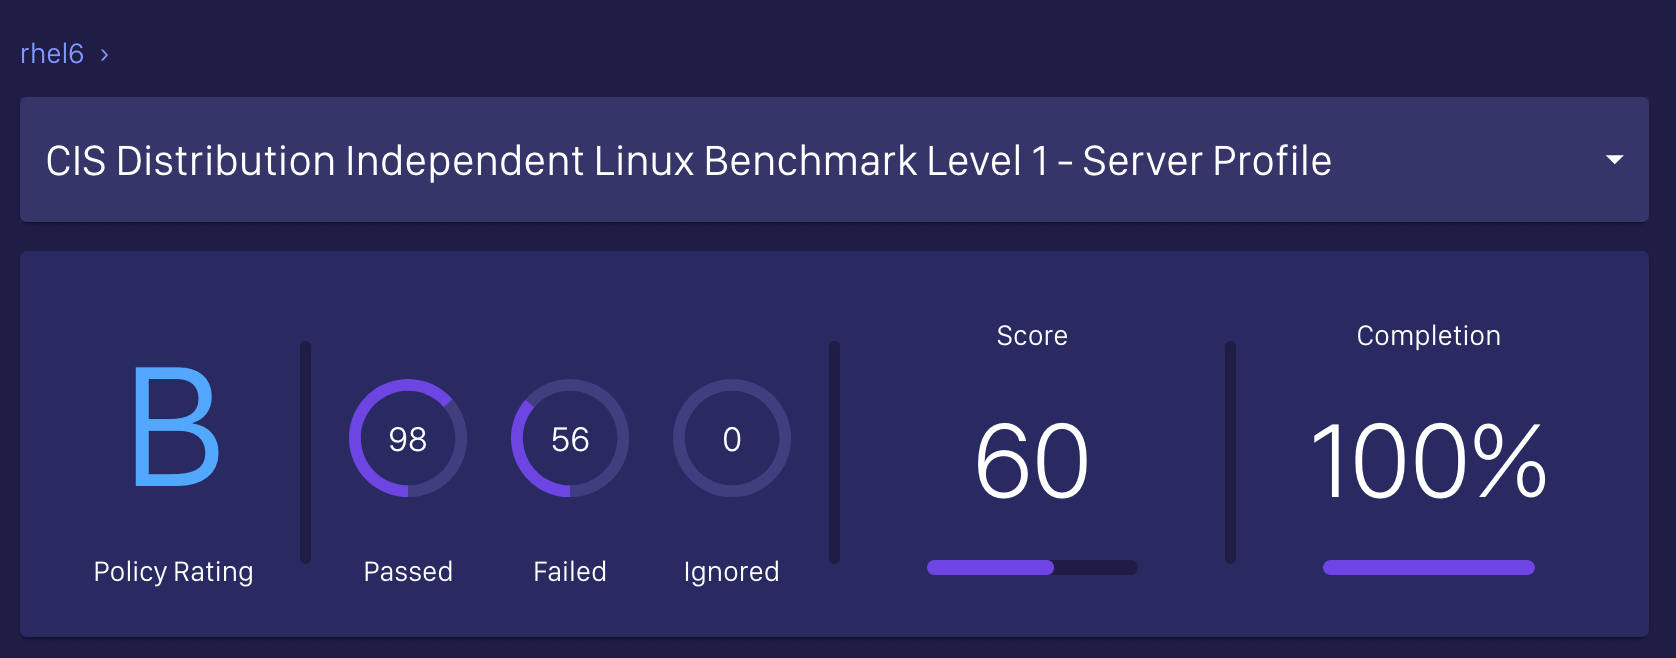Image resolution: width=1676 pixels, height=658 pixels.
Task: Click the Passed label
Action: (x=408, y=572)
